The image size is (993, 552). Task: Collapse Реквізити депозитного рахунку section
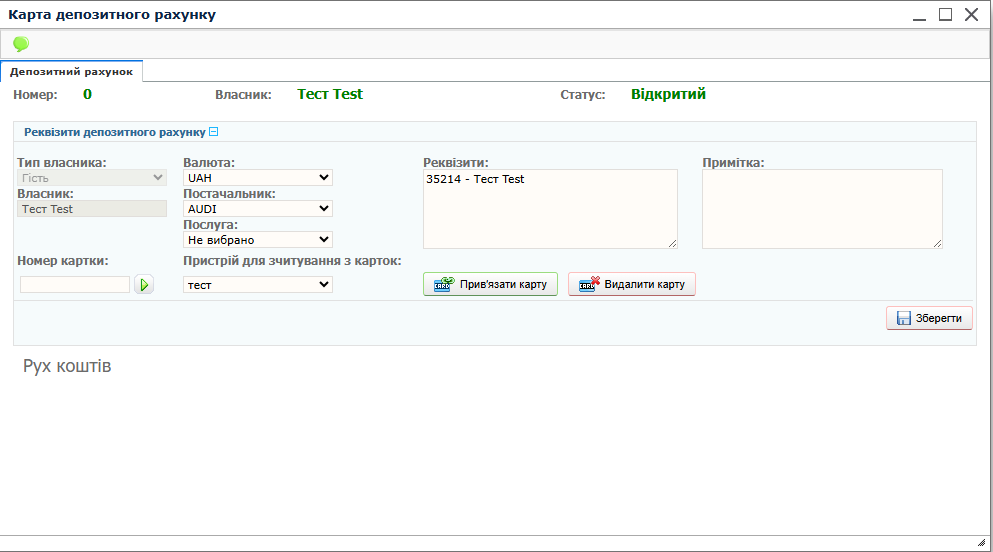(213, 132)
